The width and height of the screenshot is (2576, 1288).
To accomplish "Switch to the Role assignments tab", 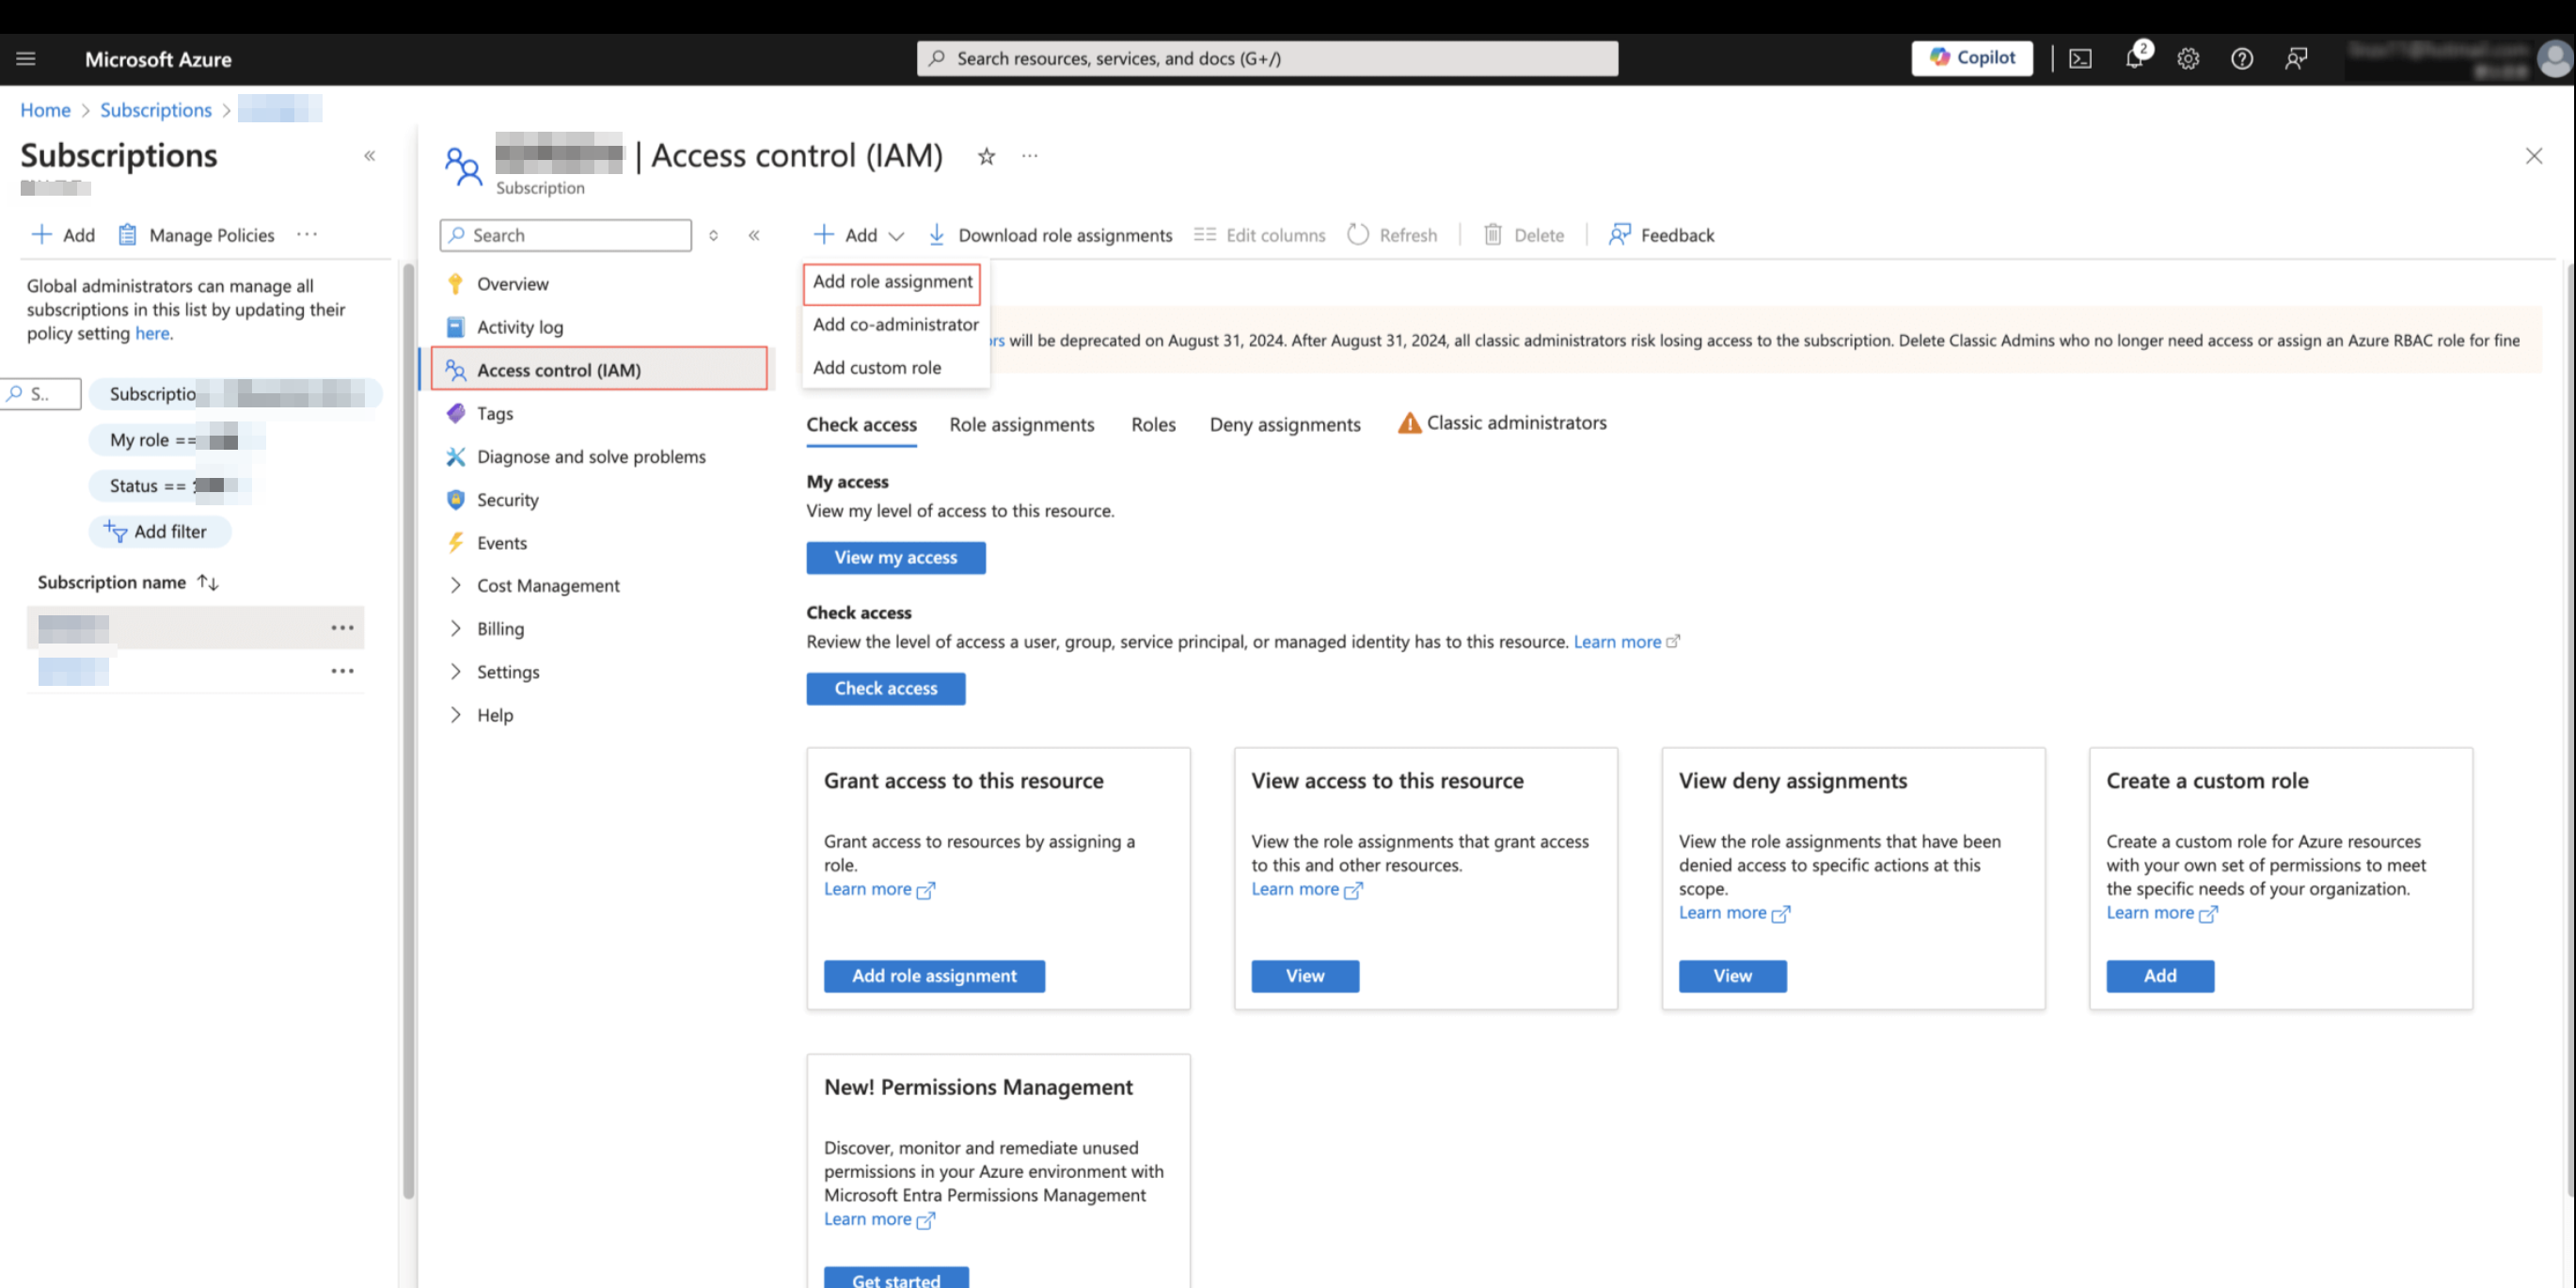I will coord(1022,425).
